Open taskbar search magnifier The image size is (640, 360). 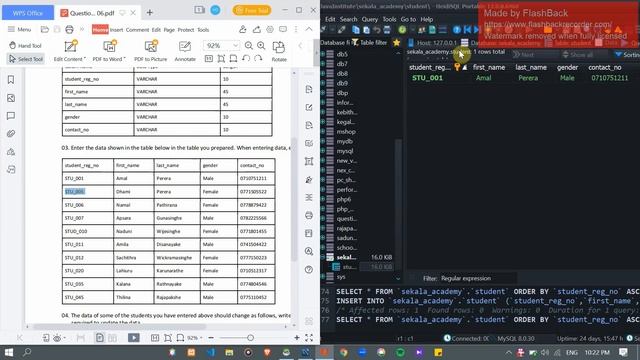click(x=27, y=352)
